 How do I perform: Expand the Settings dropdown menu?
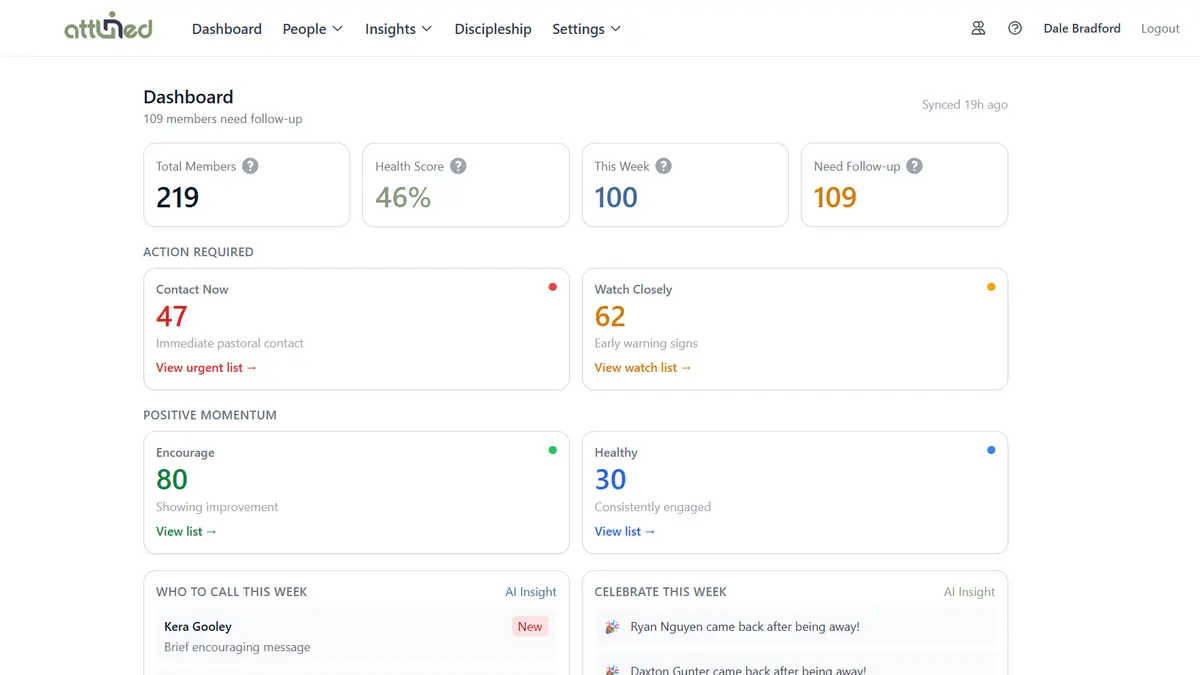click(x=586, y=29)
